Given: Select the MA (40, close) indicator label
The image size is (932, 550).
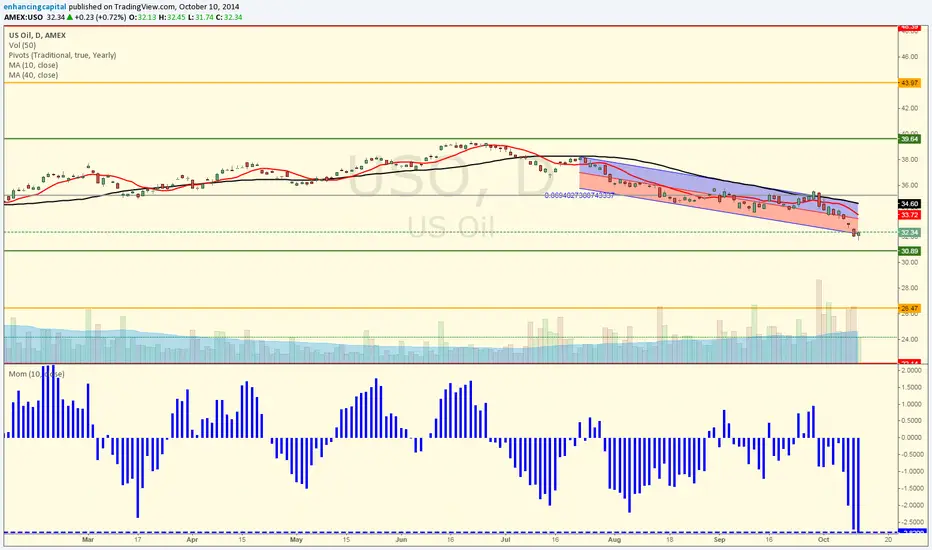Looking at the screenshot, I should coord(33,76).
